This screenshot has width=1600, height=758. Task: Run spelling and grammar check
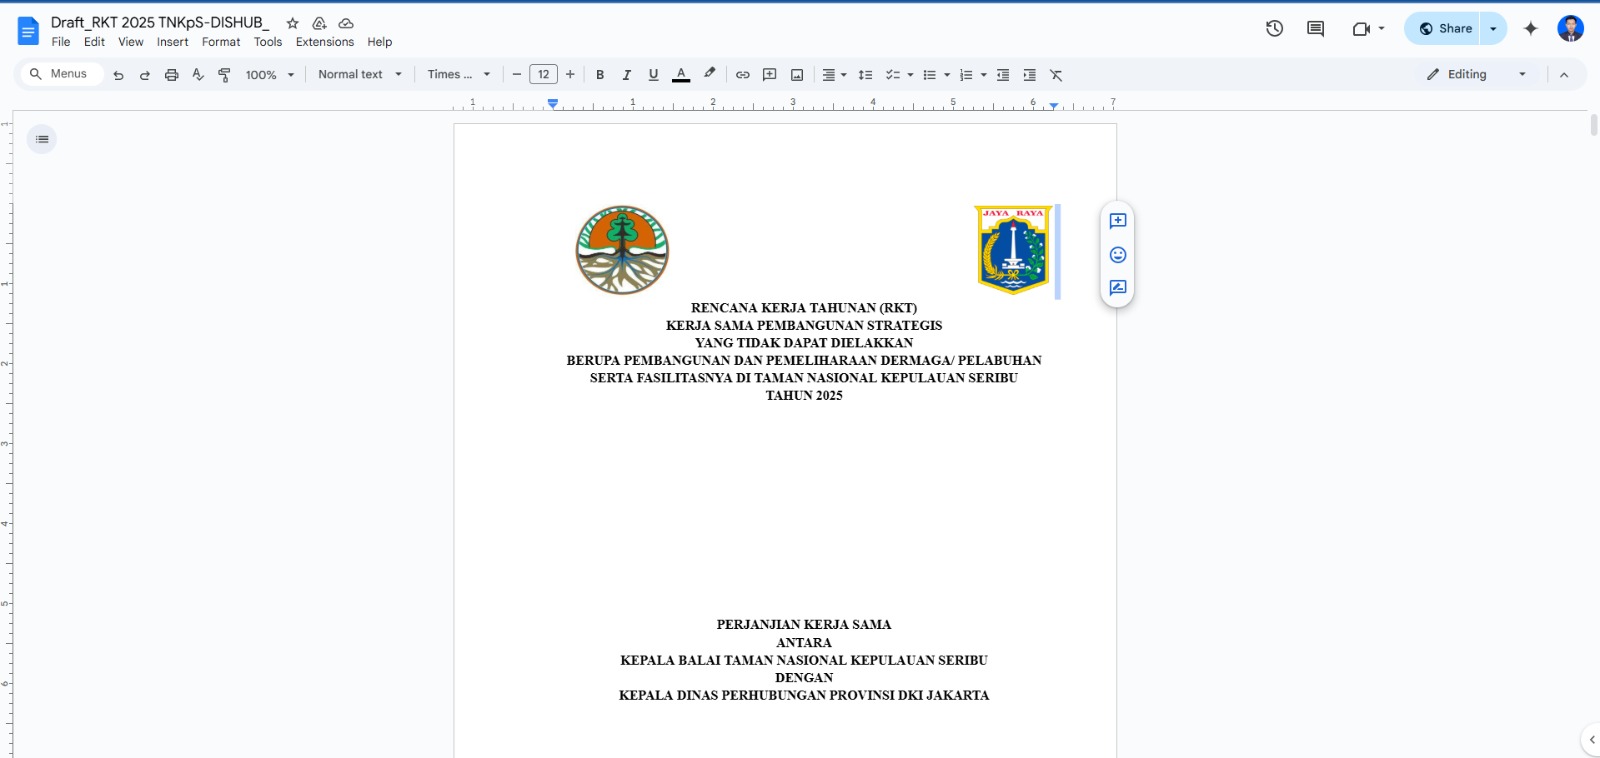198,75
